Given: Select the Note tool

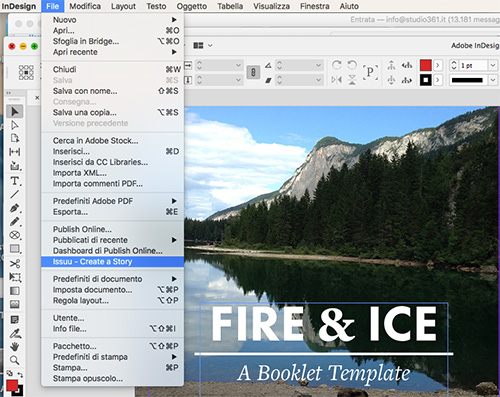Looking at the screenshot, I should click(15, 320).
